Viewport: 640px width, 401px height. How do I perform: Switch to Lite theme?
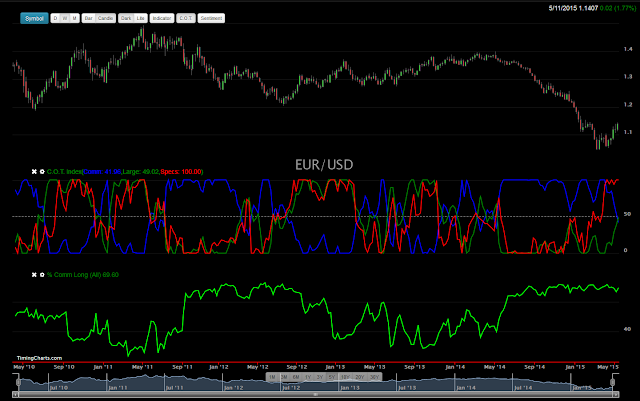(x=140, y=18)
